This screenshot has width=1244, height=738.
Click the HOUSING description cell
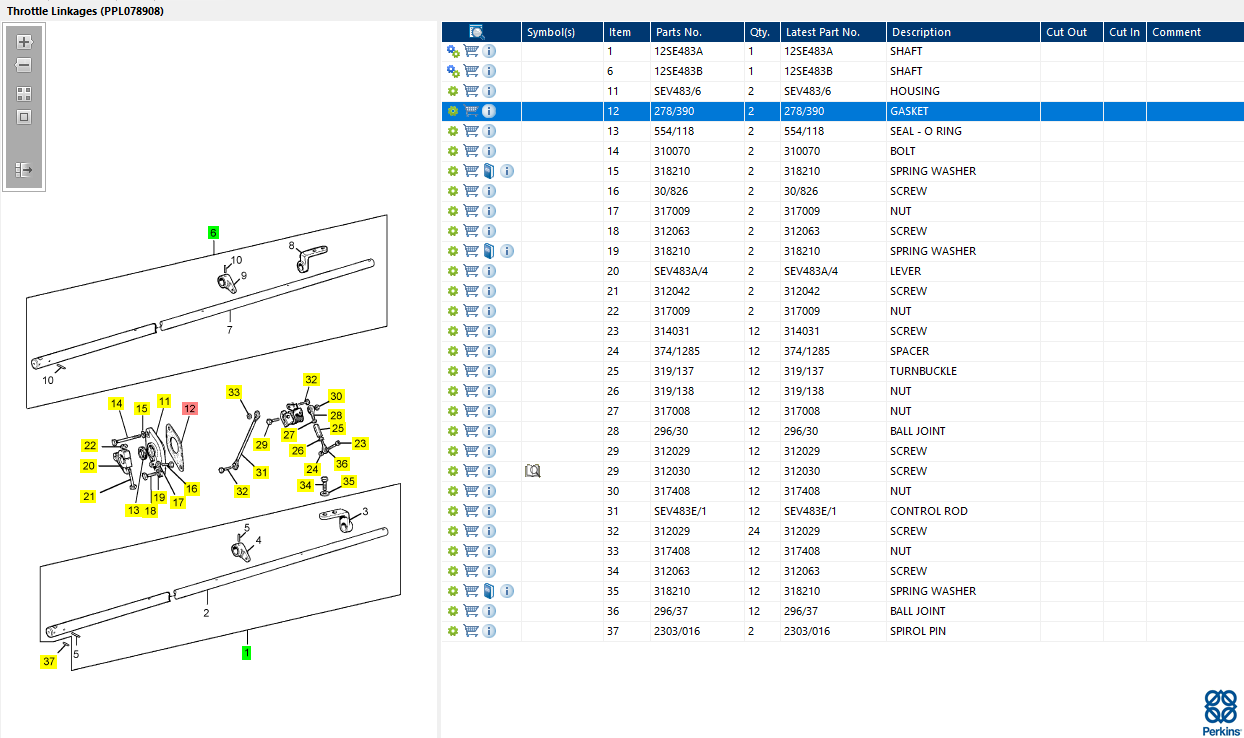click(963, 91)
